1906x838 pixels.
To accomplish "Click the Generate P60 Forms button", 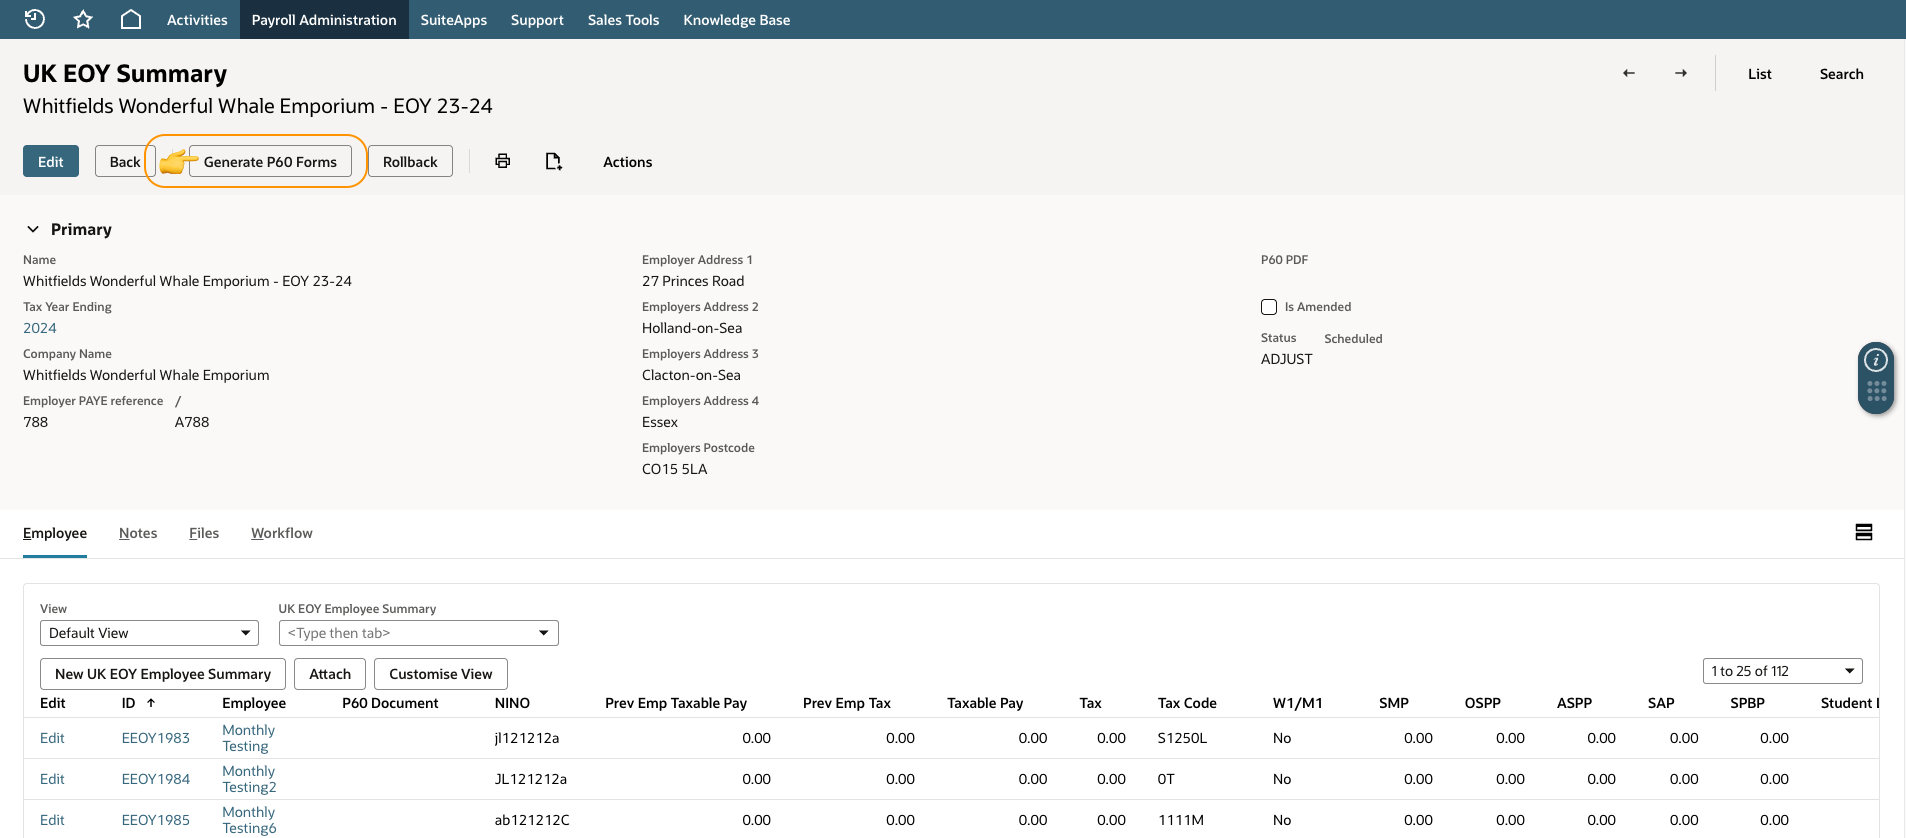I will [270, 161].
